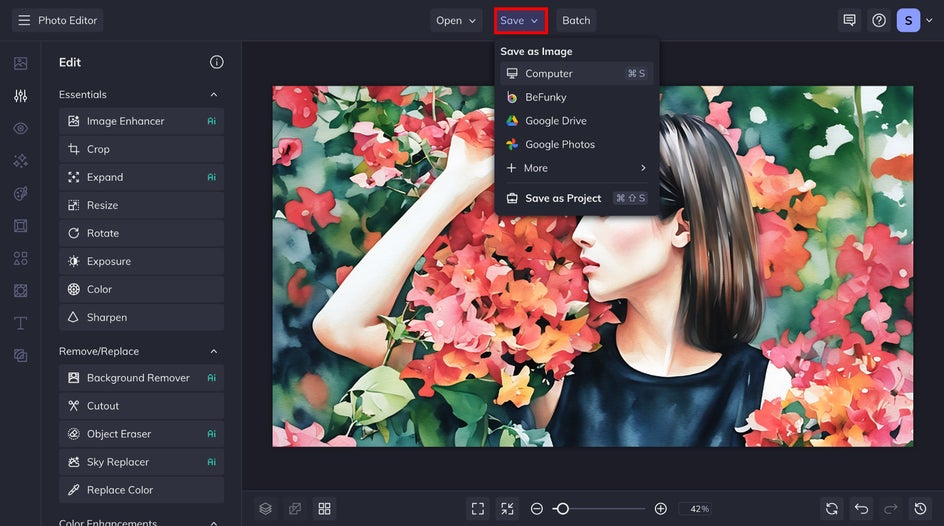Click the shrink to actual size icon

508,509
